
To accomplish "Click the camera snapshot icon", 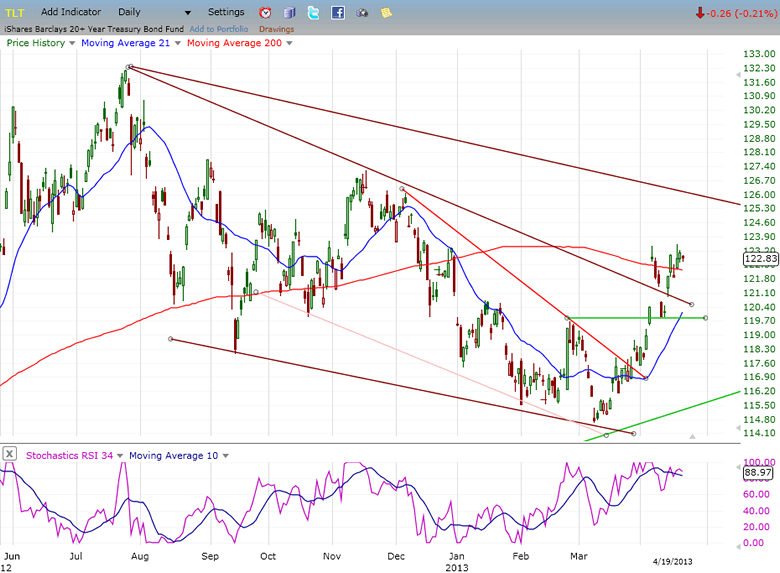I will tap(362, 13).
